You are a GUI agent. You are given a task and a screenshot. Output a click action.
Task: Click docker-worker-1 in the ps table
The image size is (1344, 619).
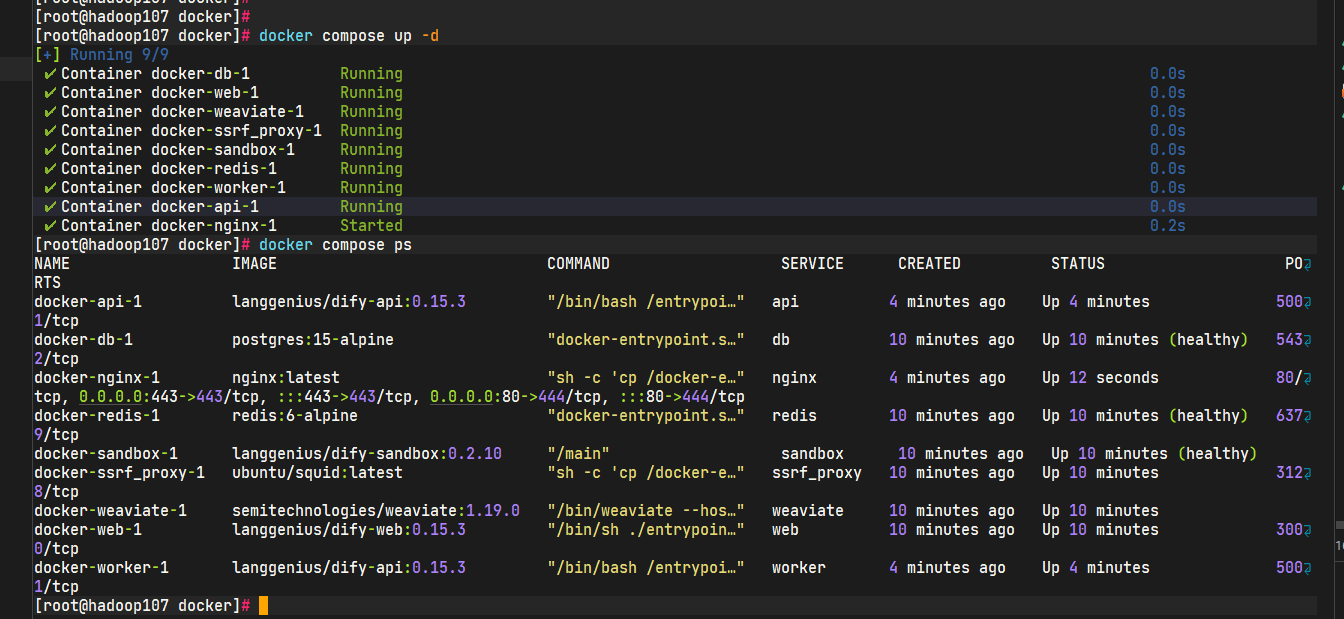(101, 568)
